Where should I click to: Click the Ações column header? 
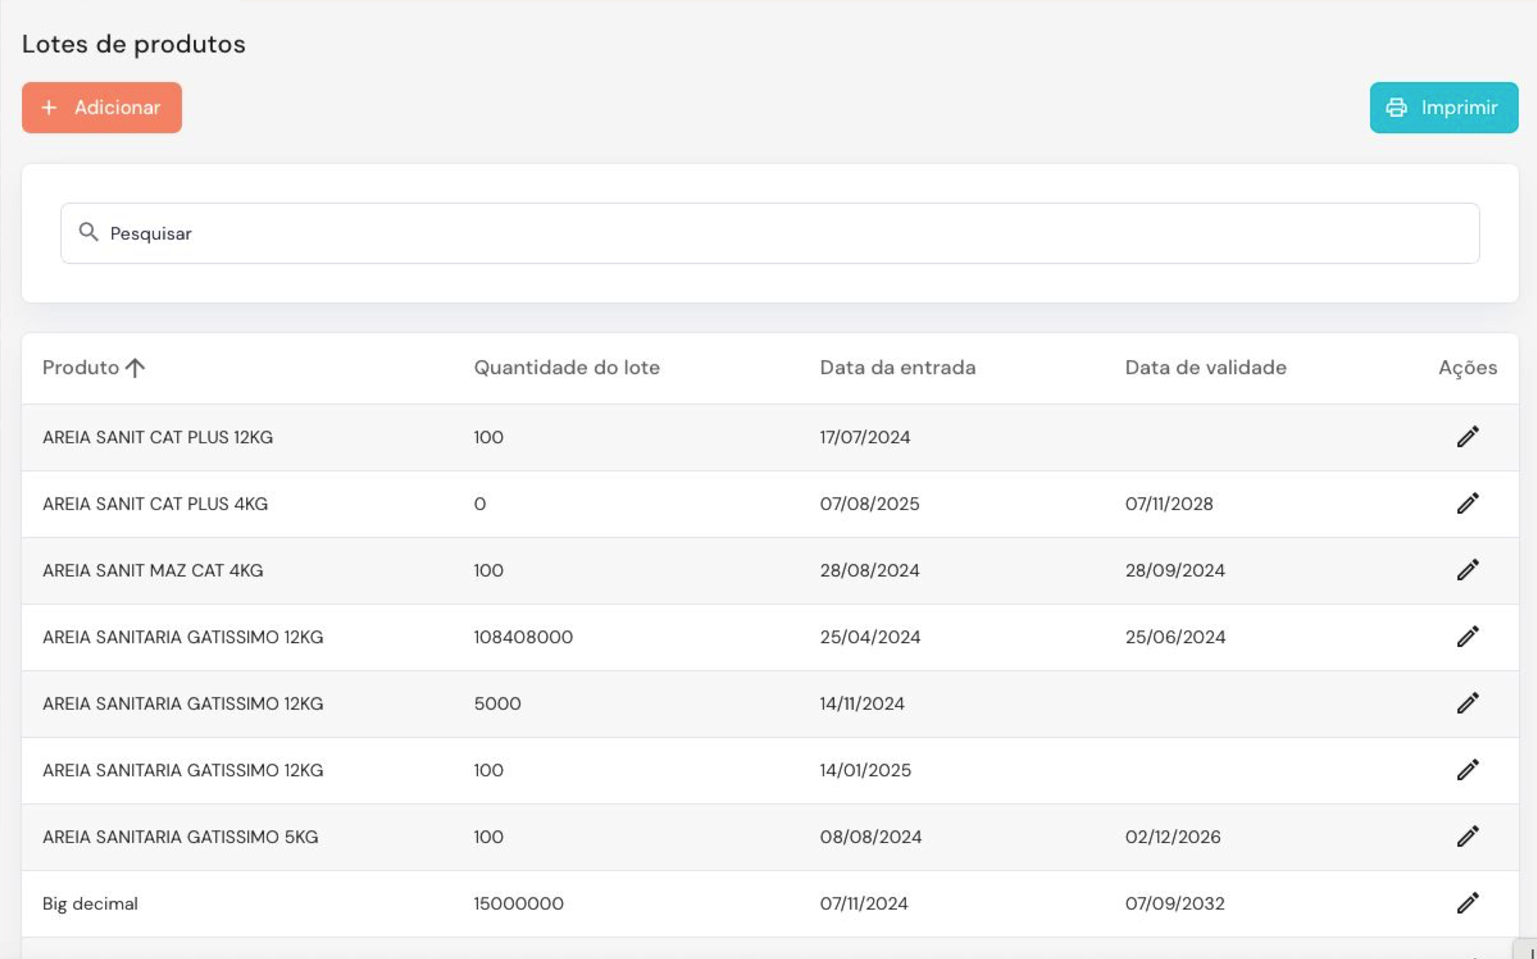(1467, 368)
